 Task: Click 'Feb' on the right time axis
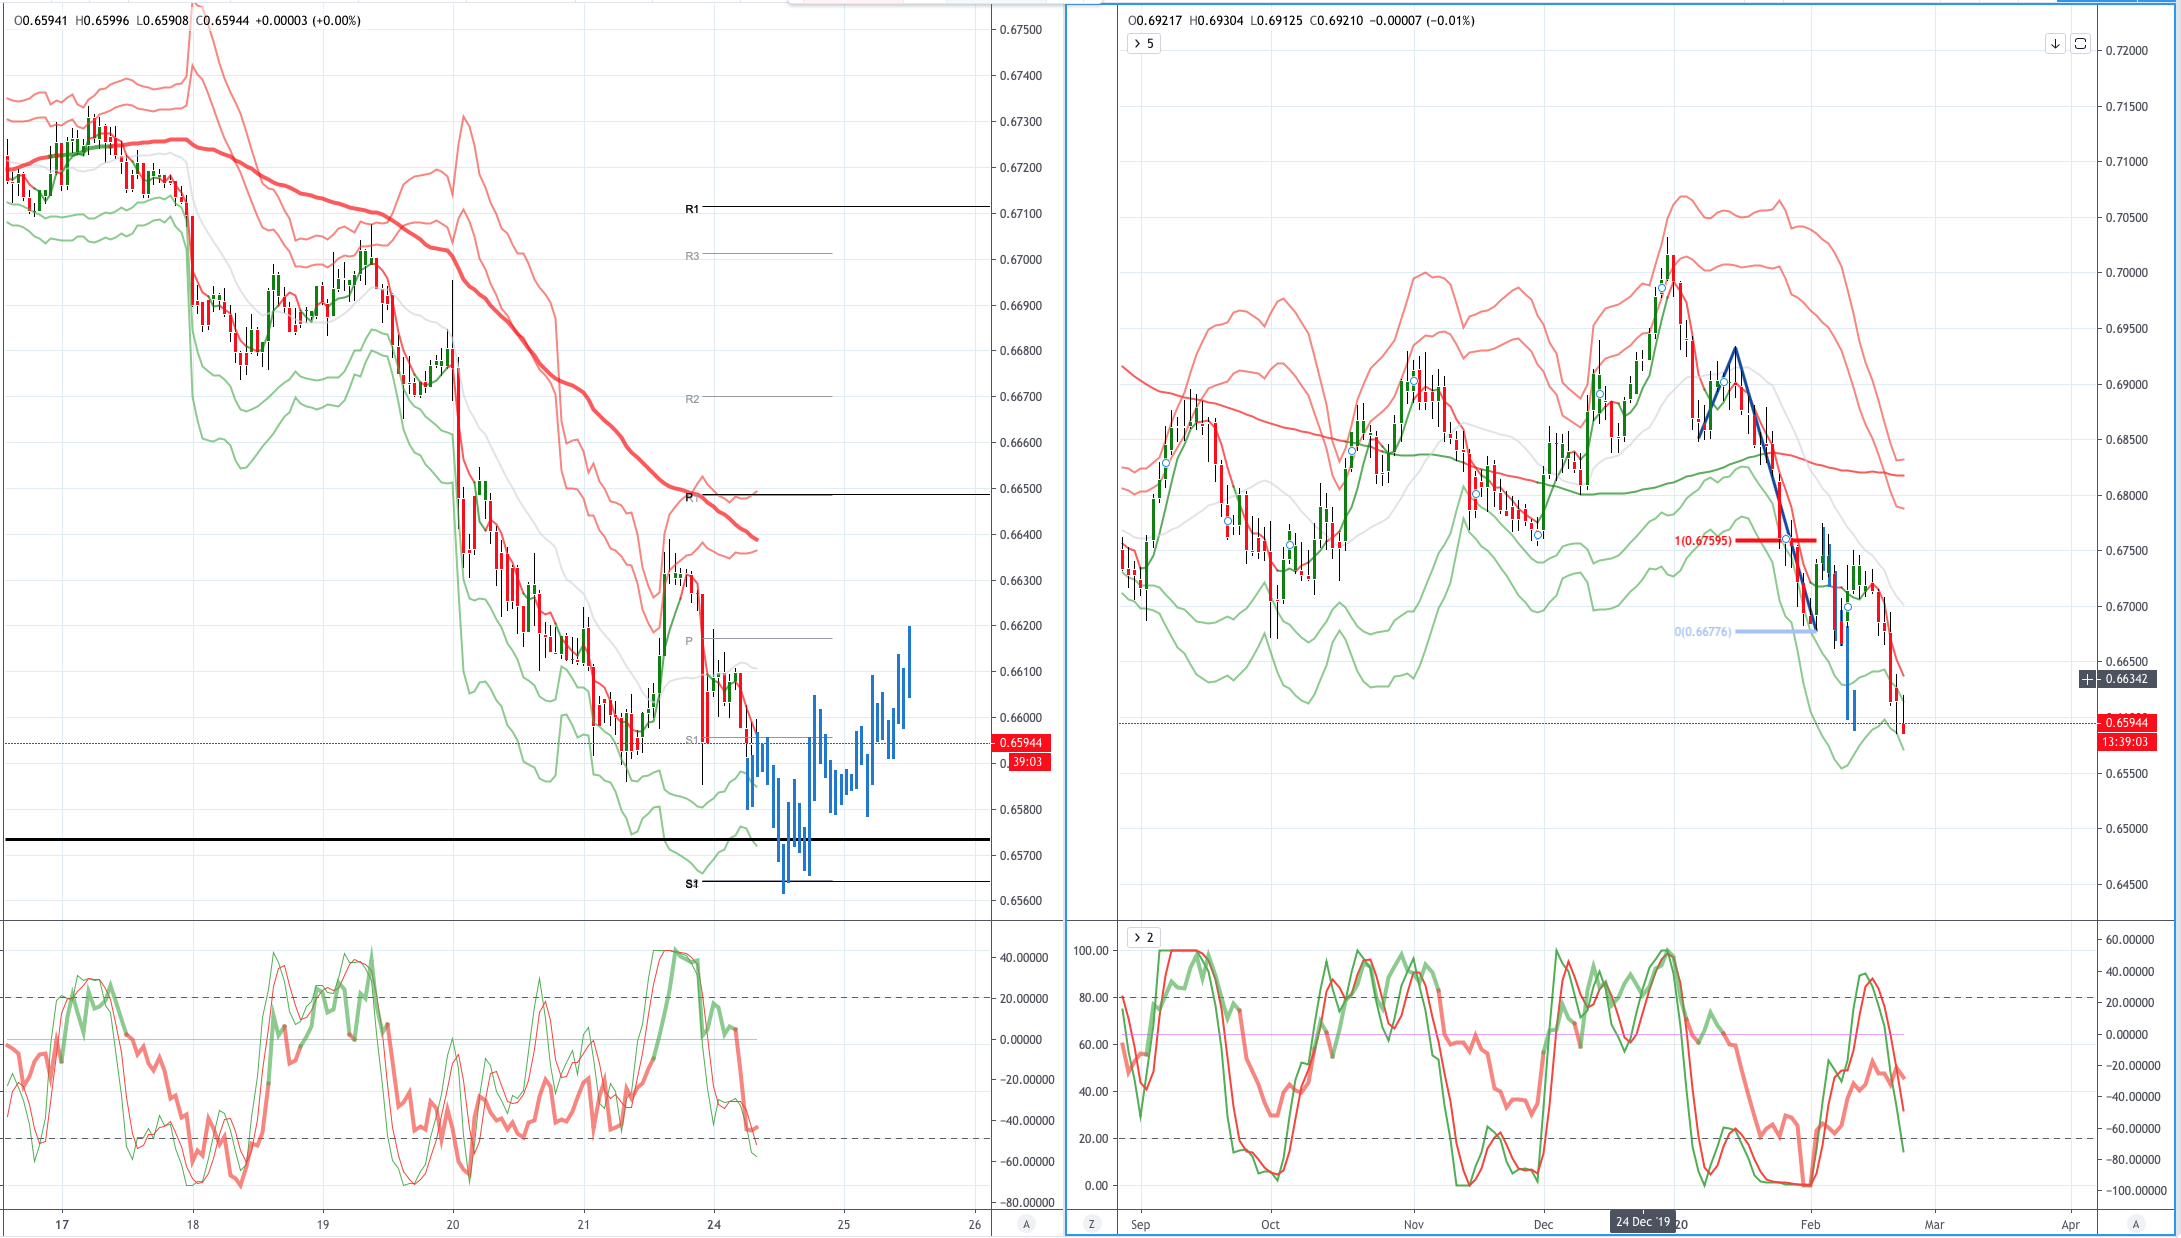tap(1811, 1224)
